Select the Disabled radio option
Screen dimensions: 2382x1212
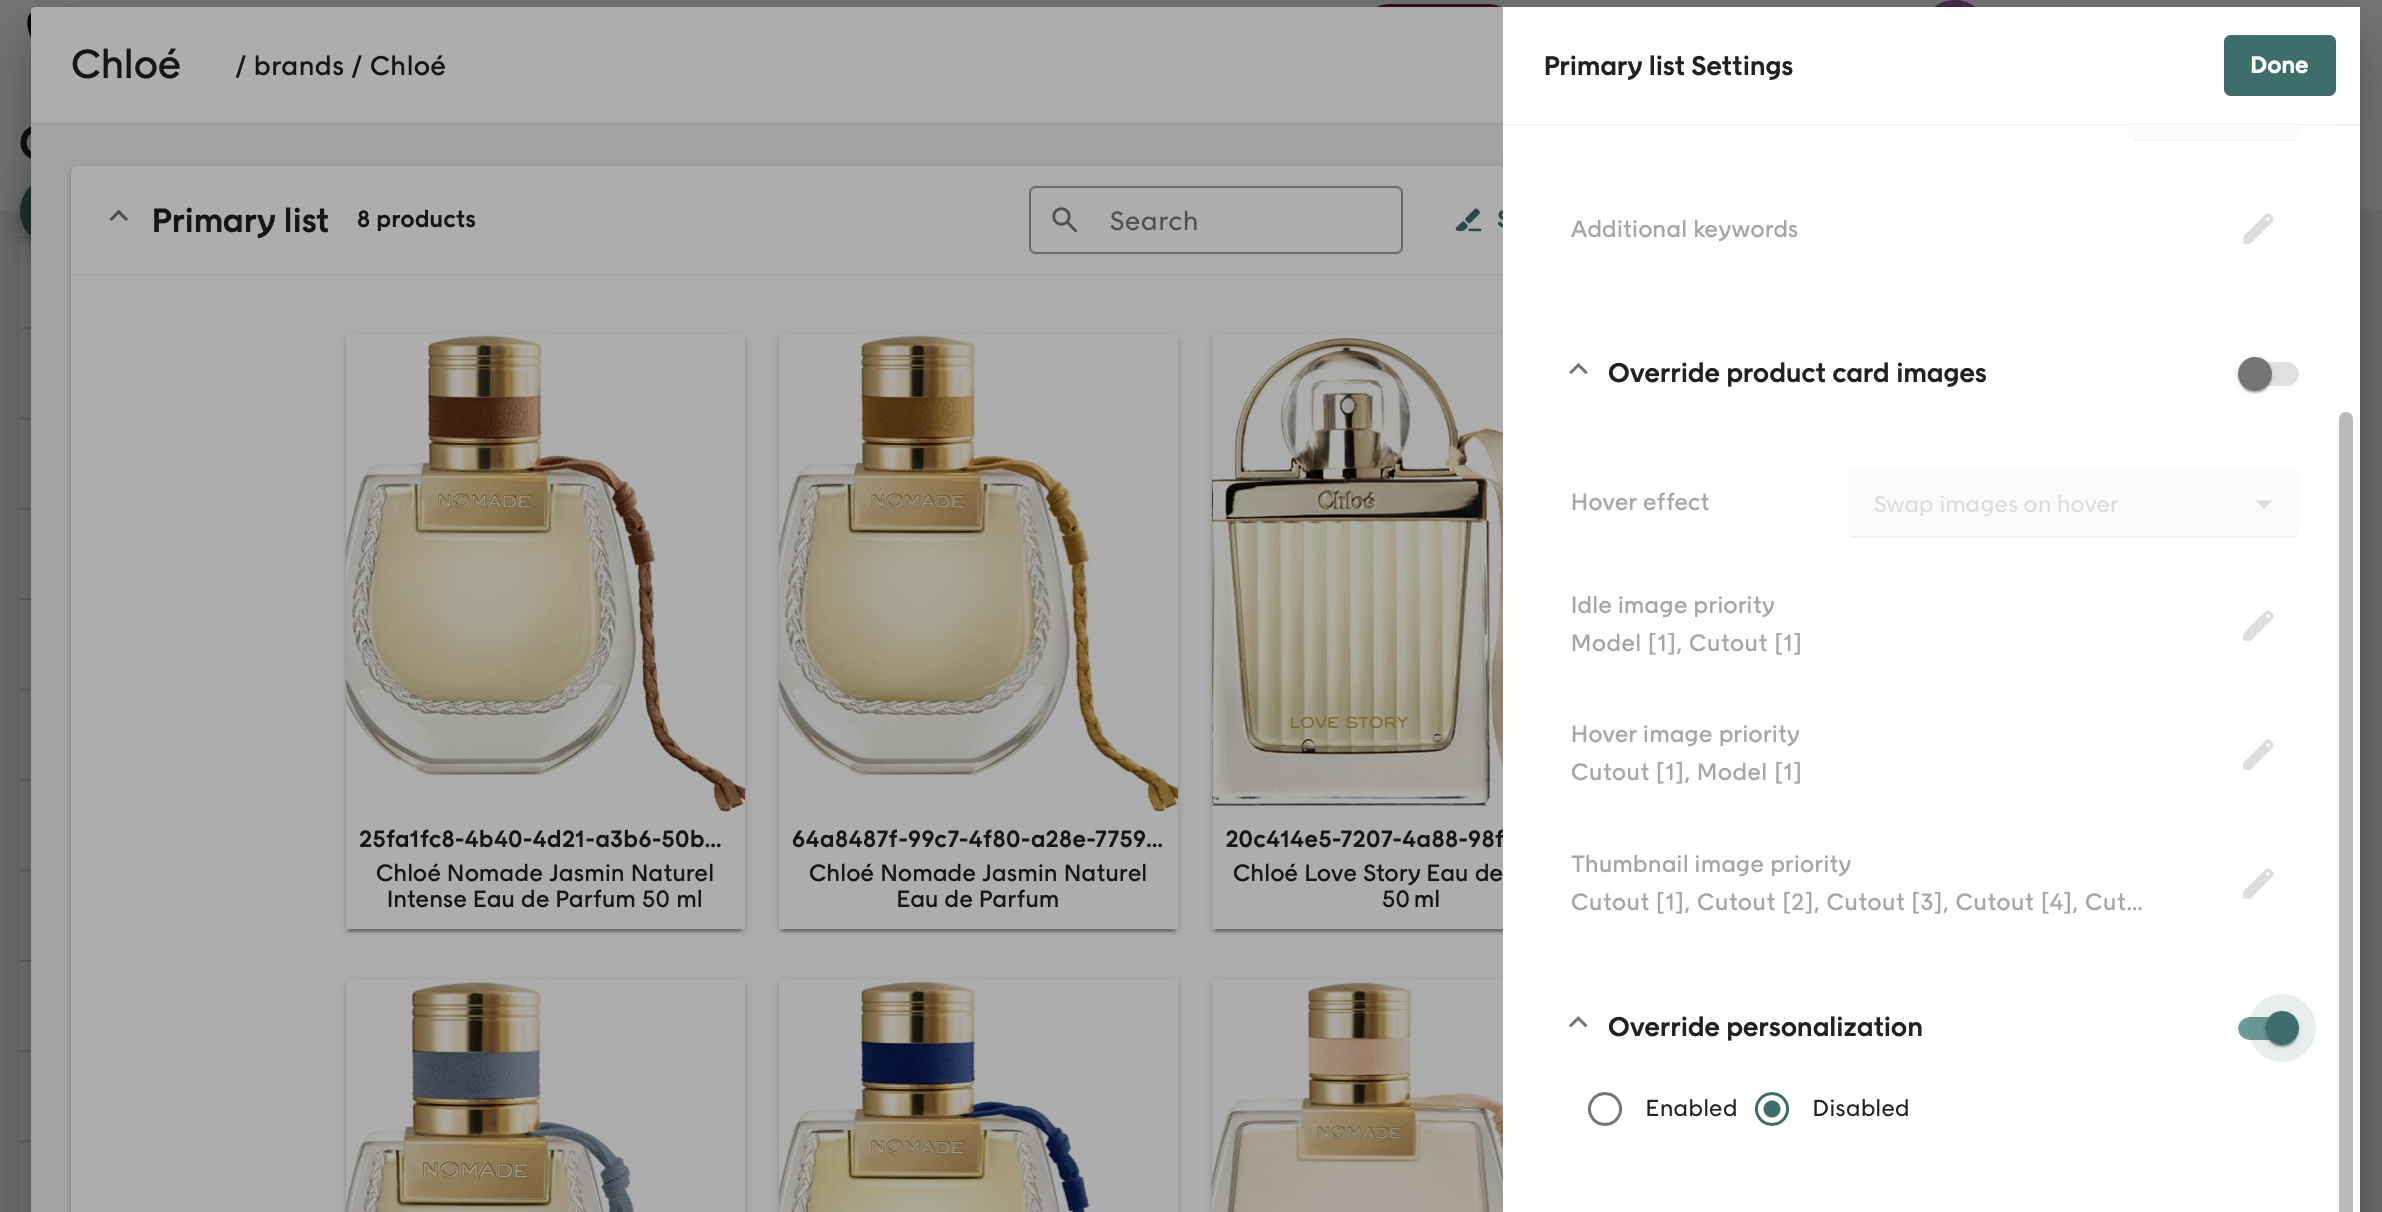point(1772,1108)
